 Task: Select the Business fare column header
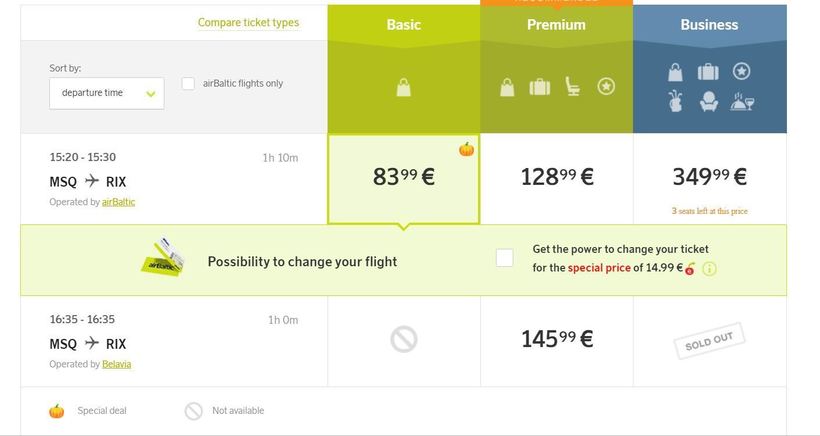tap(709, 24)
